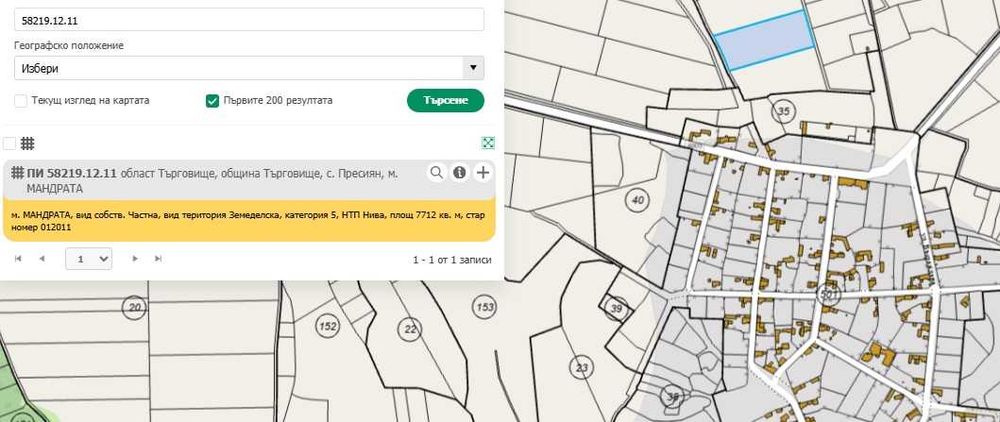Click map label 20
Viewport: 1000px width, 422px height.
point(135,307)
